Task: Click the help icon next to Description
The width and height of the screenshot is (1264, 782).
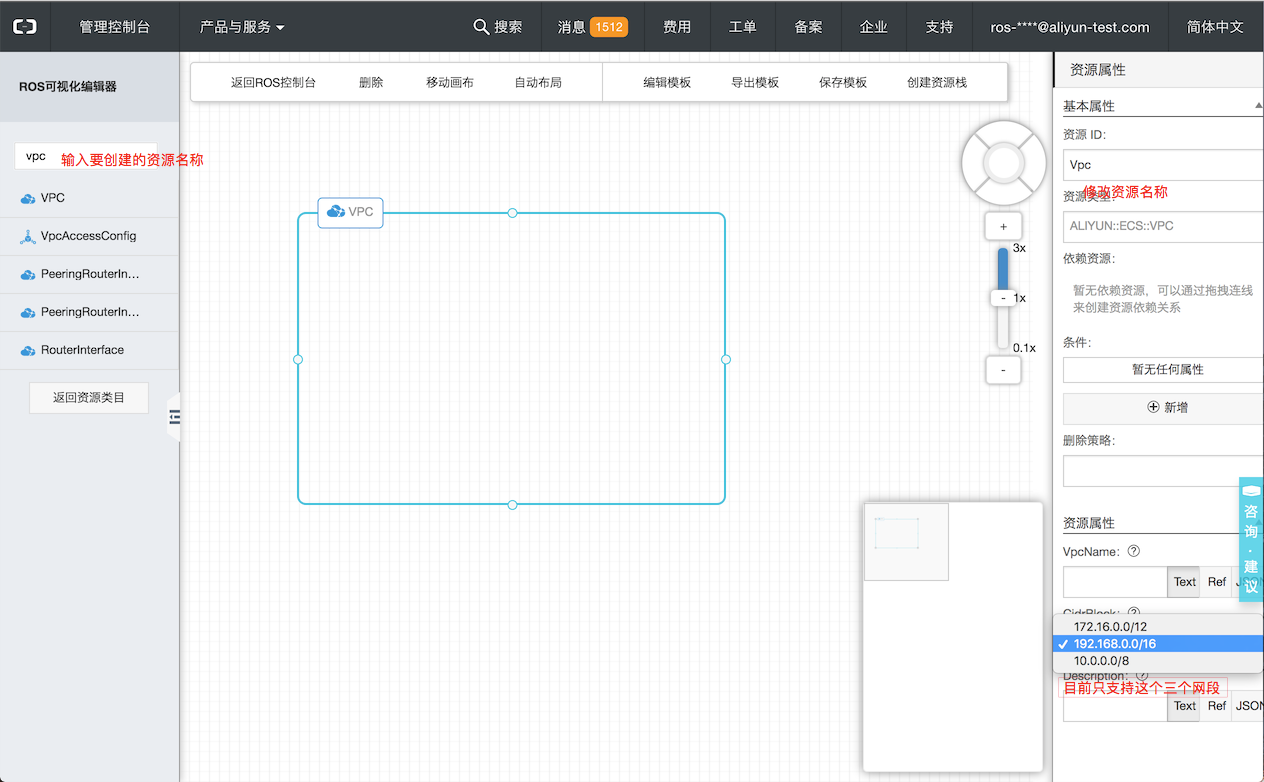Action: pyautogui.click(x=1142, y=676)
